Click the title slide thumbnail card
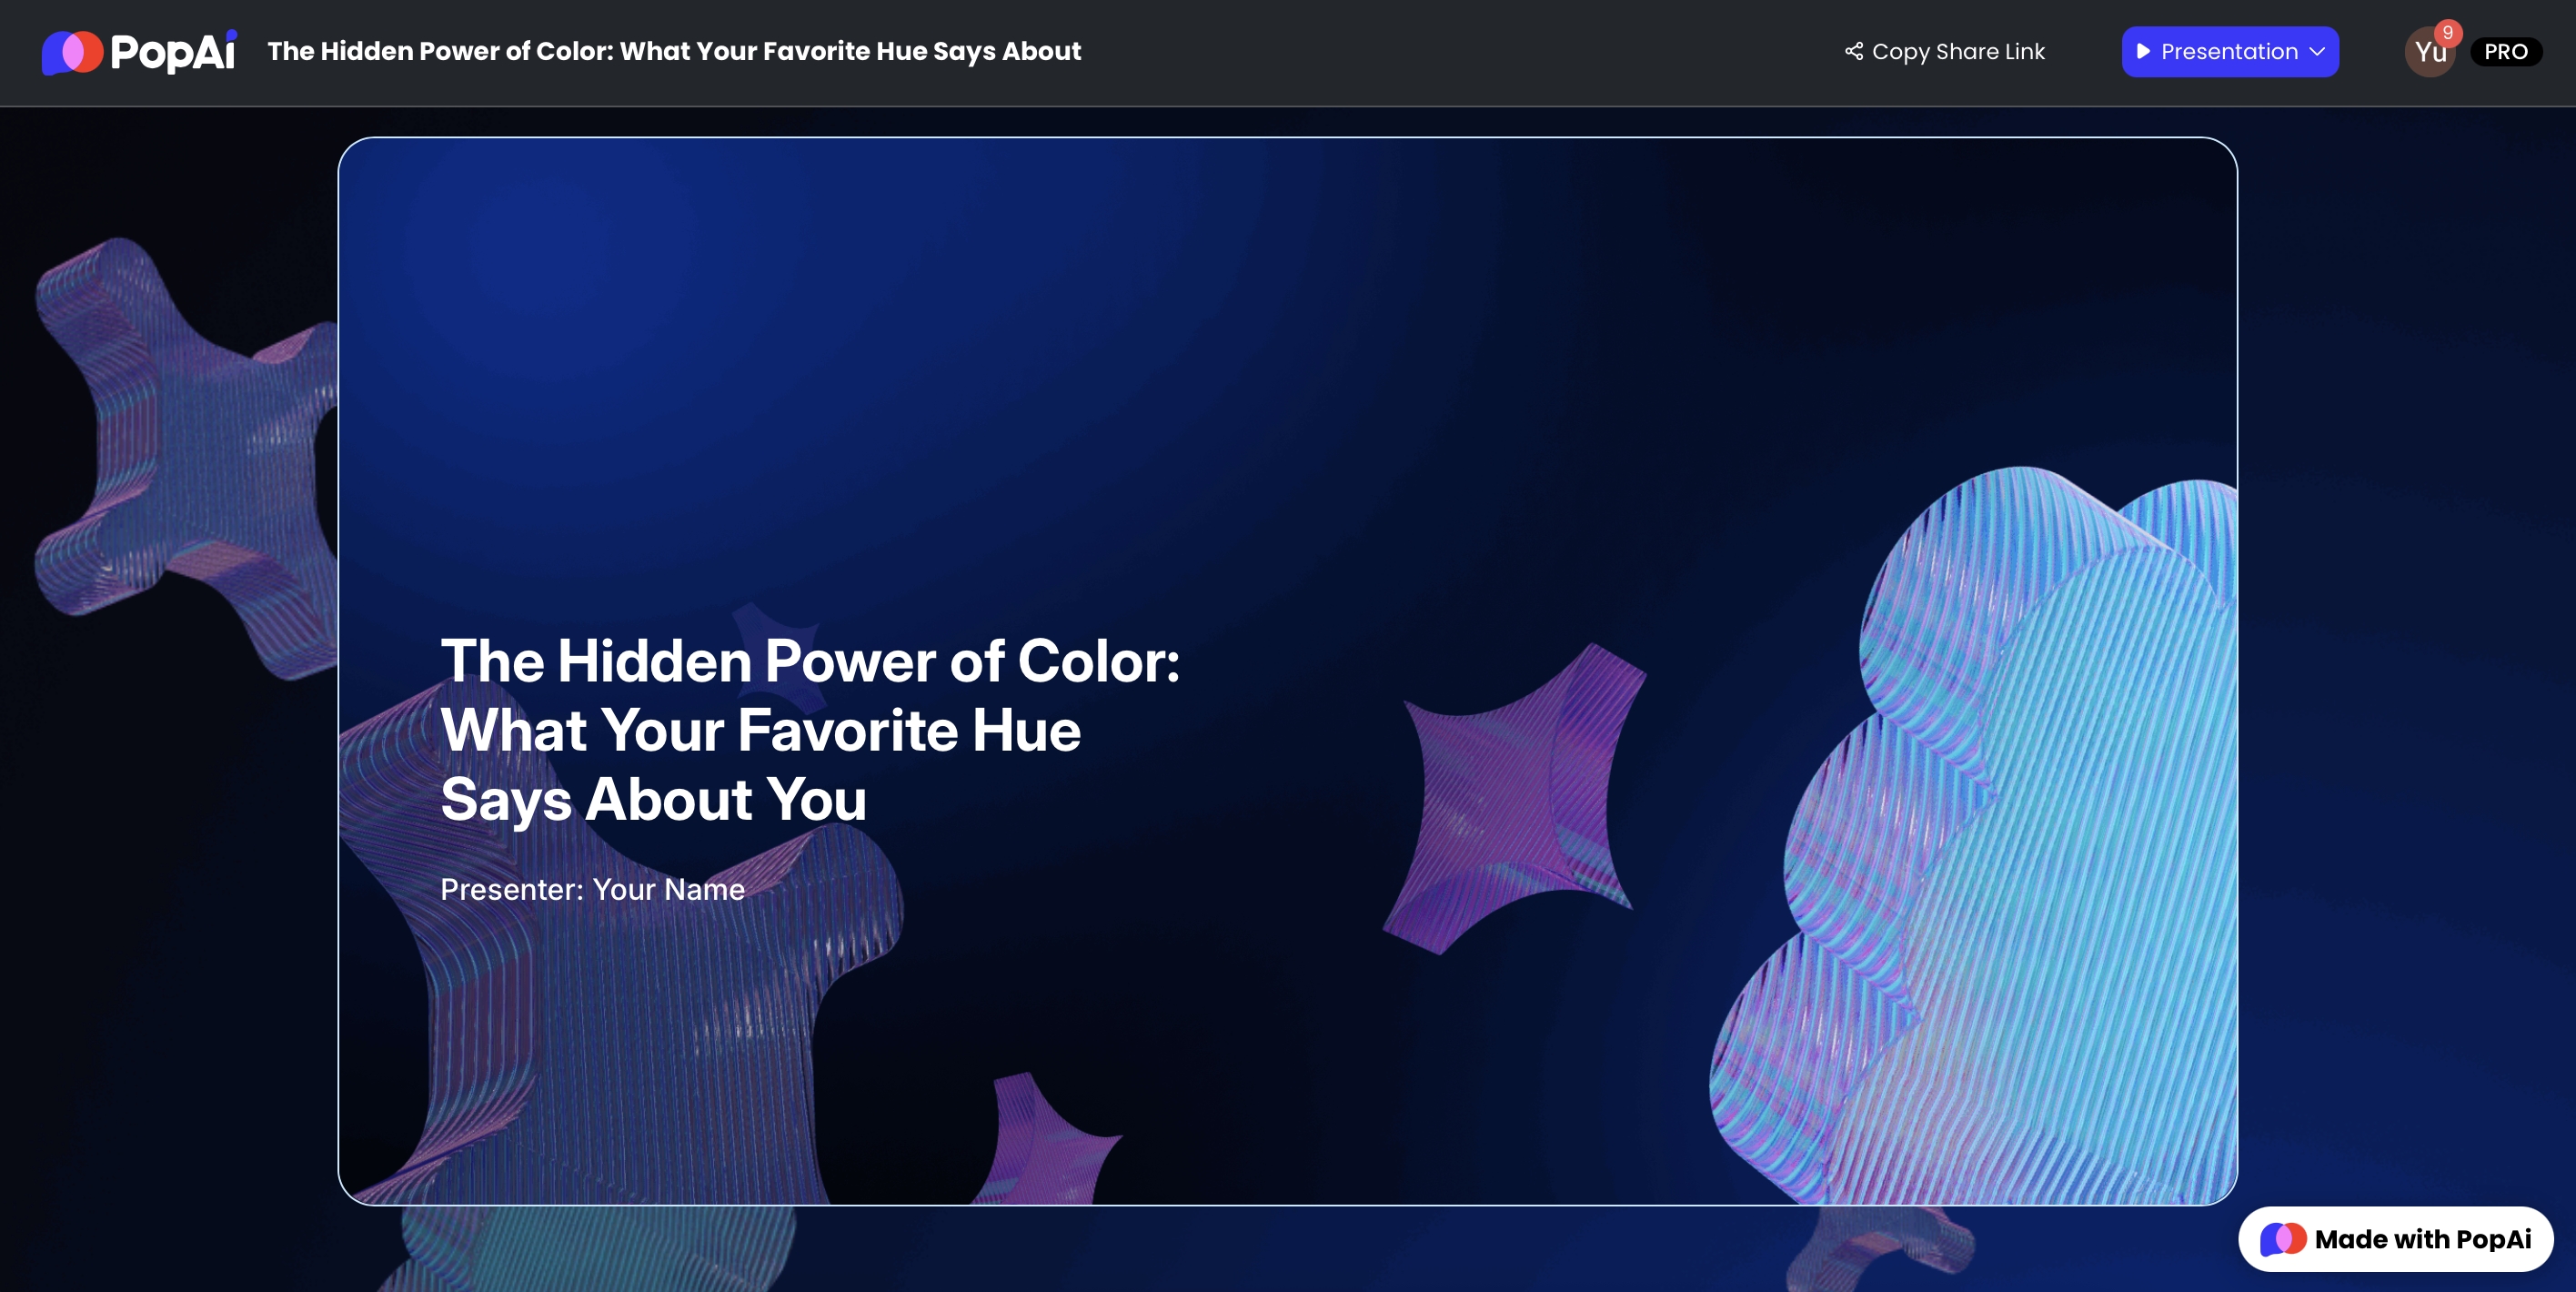Screen dimensions: 2576x1292 (1287, 671)
